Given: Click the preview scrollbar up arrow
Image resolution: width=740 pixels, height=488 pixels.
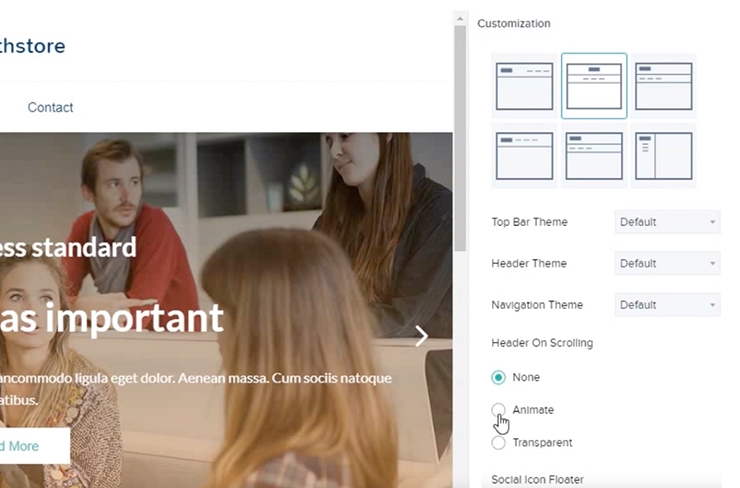Looking at the screenshot, I should click(x=460, y=19).
